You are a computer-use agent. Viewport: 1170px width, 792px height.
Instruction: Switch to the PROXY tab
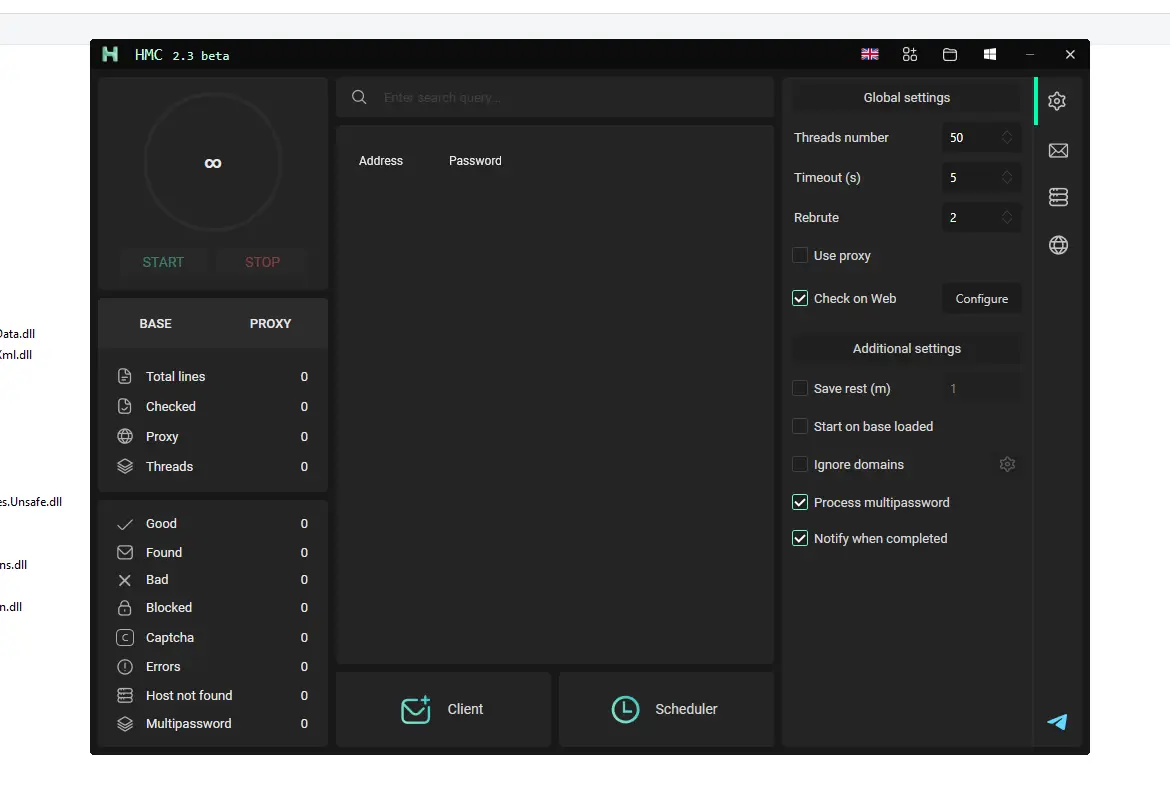point(269,323)
